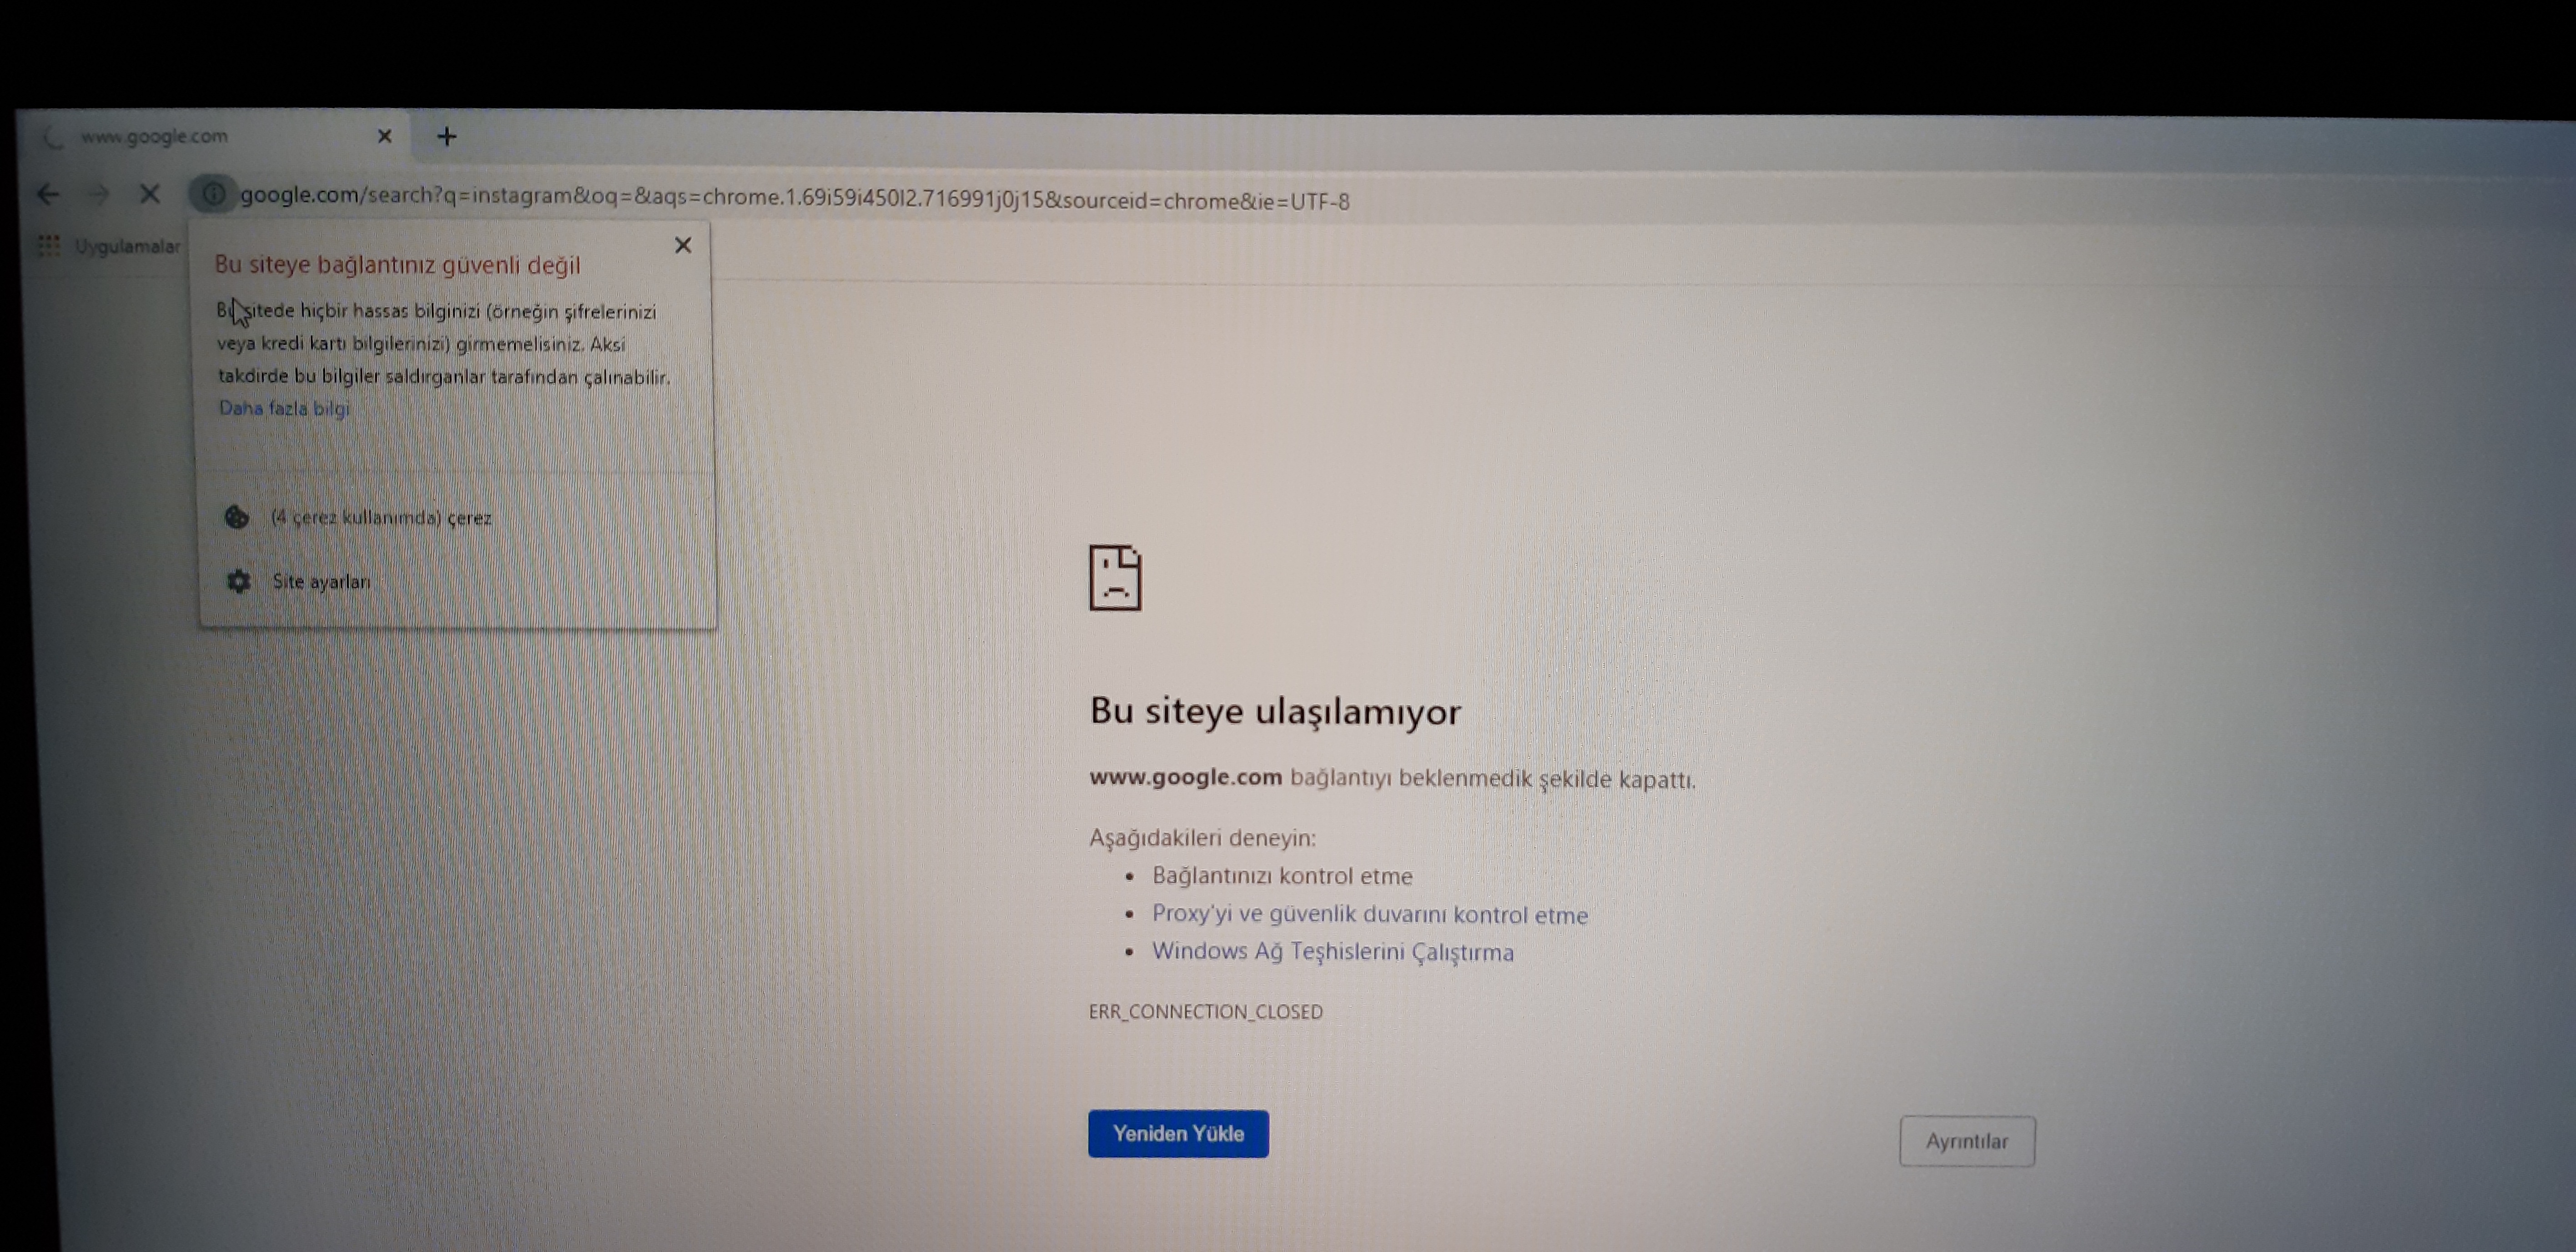Click the Uygulamalar apps grid icon
This screenshot has height=1252, width=2576.
(48, 246)
